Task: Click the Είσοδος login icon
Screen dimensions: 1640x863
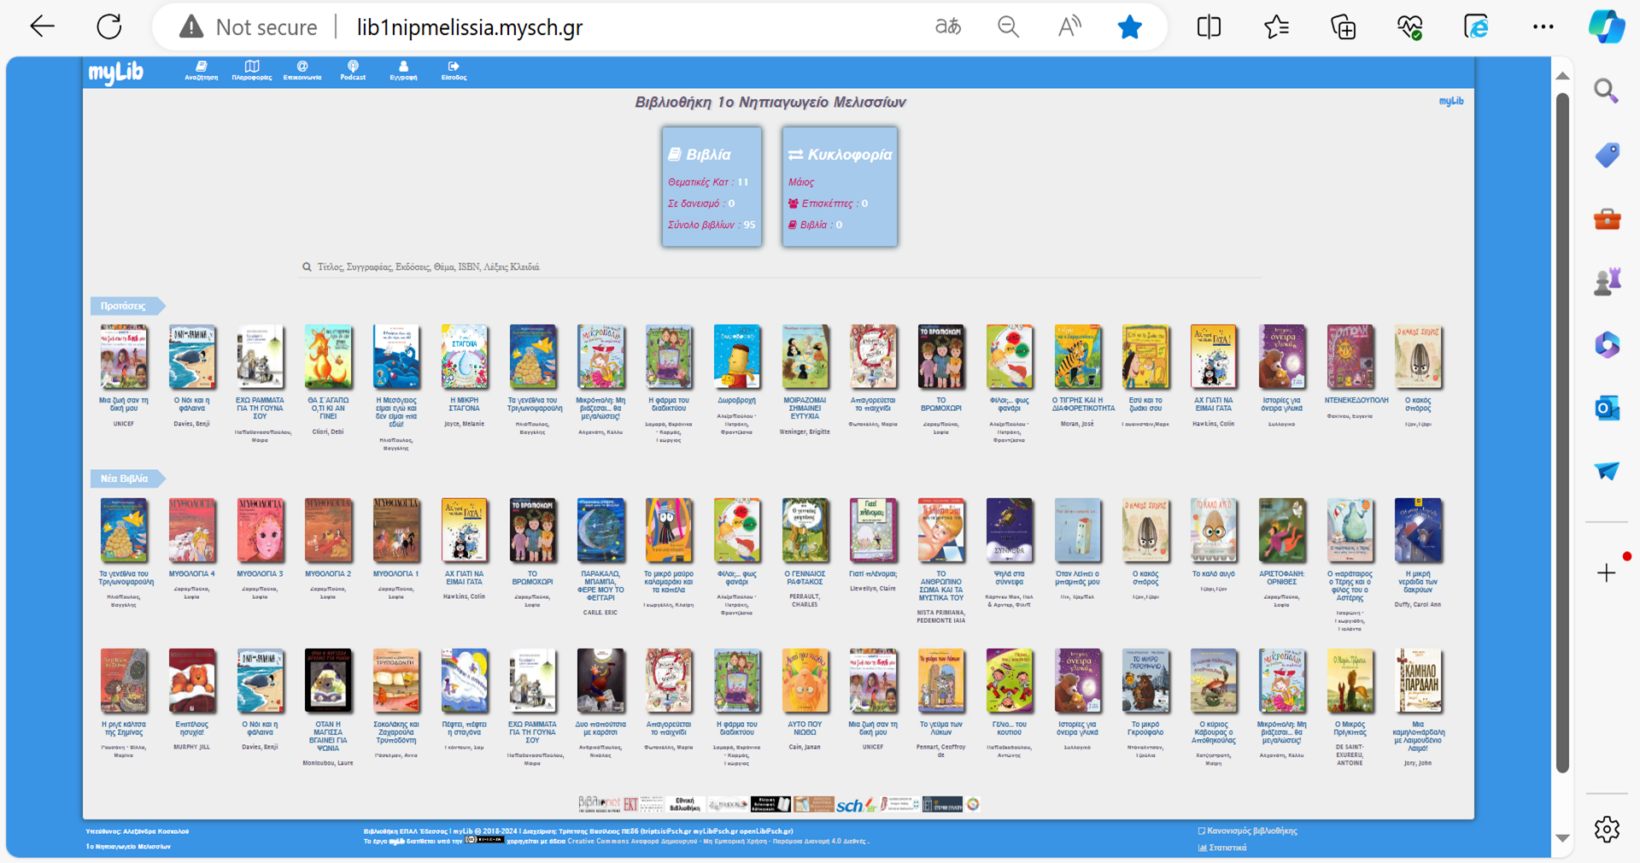Action: (454, 70)
